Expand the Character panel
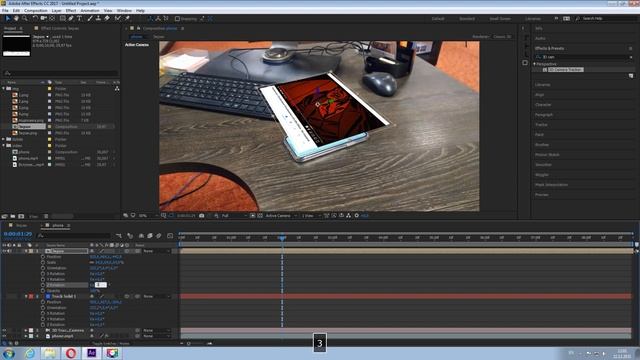The width and height of the screenshot is (640, 360). coord(543,105)
